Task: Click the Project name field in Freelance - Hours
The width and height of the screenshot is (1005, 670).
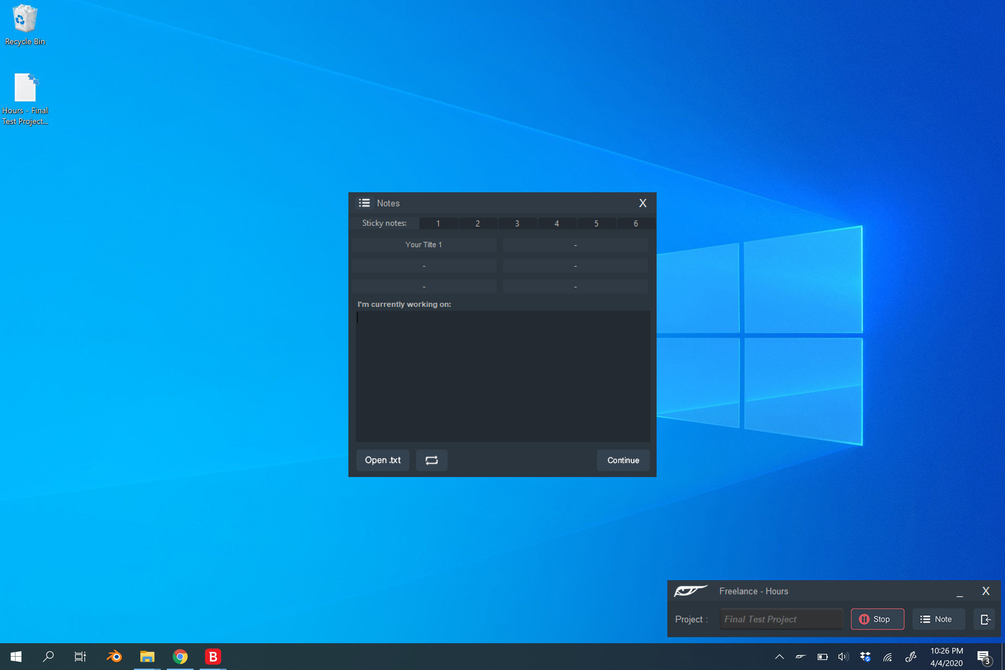Action: [781, 619]
